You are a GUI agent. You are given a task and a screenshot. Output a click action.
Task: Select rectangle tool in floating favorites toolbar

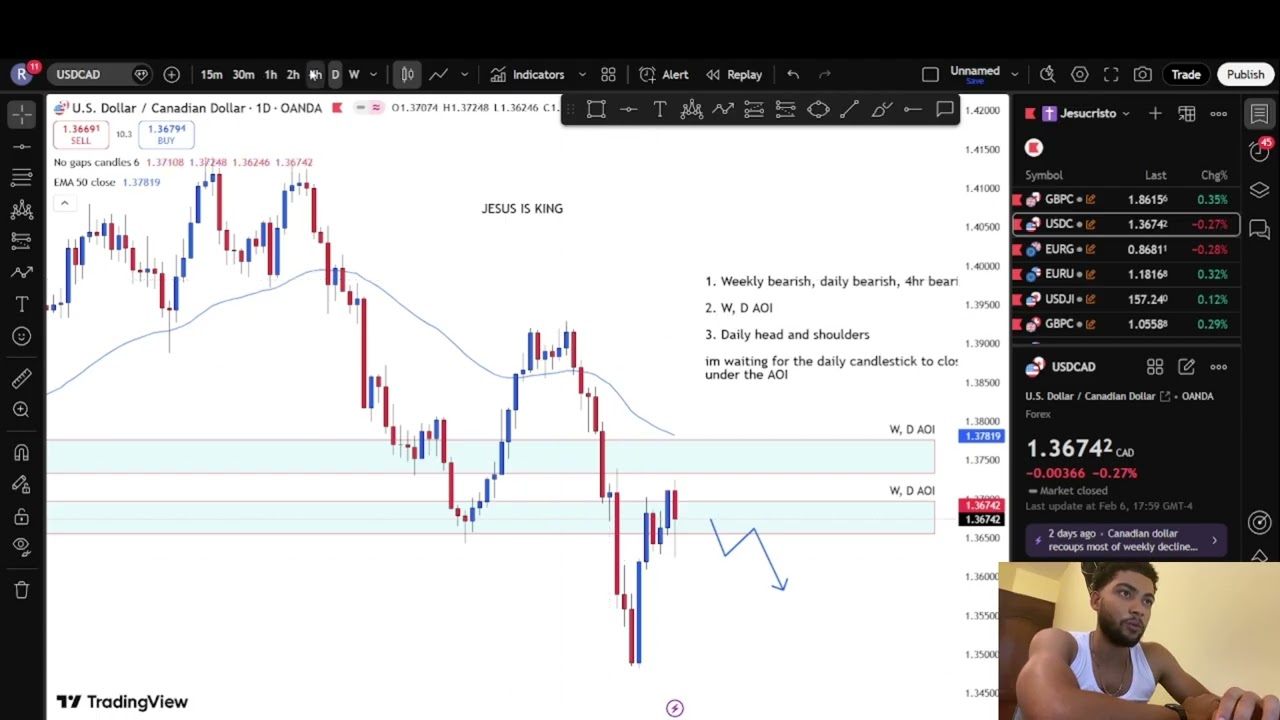tap(596, 109)
